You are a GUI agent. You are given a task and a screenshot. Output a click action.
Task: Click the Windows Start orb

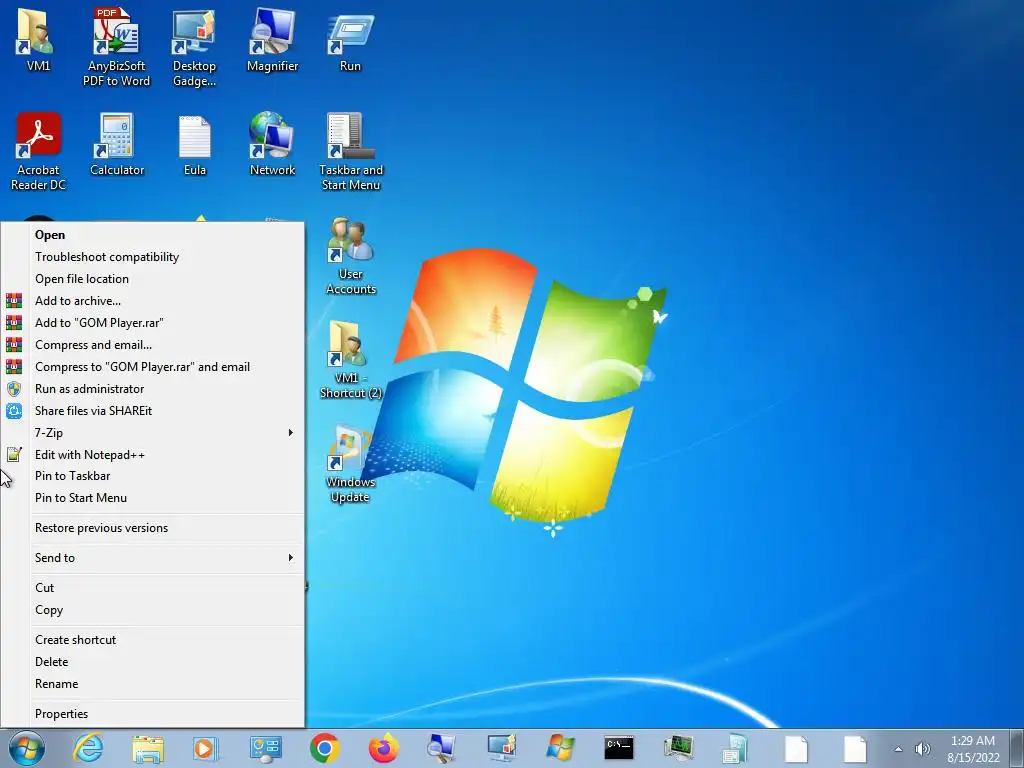pos(27,748)
